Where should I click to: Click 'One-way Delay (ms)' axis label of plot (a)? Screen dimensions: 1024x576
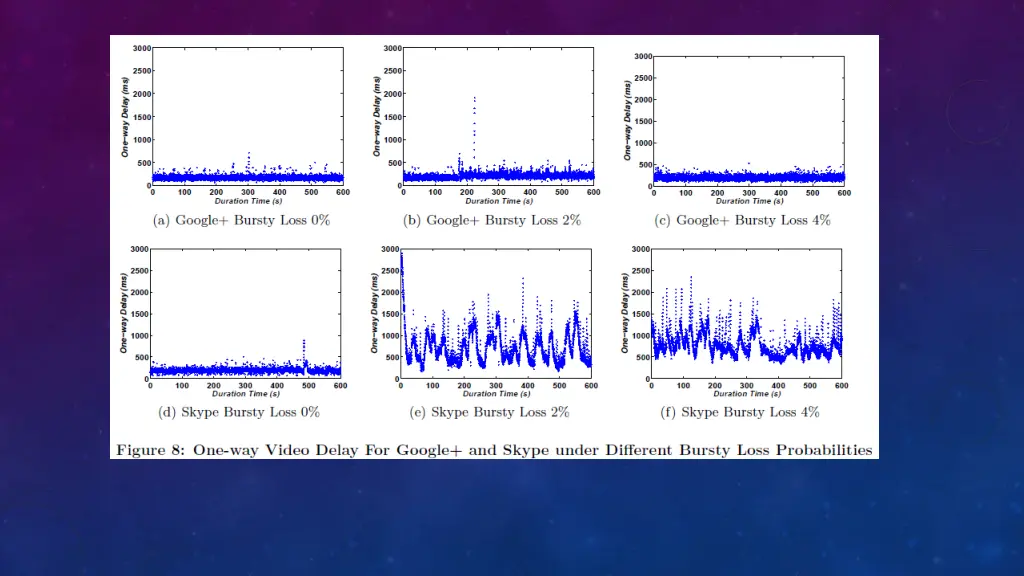pos(125,117)
